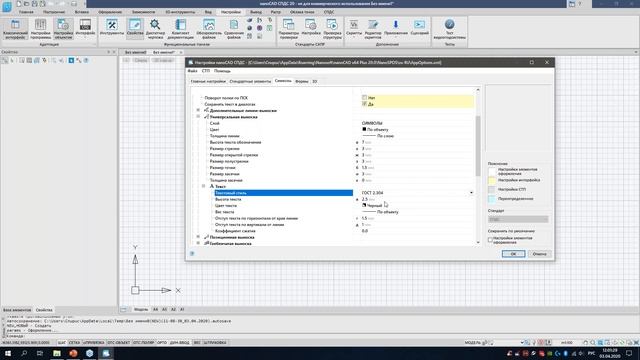This screenshot has height=360, width=640.
Task: Click the Applications download icon
Action: click(x=396, y=27)
